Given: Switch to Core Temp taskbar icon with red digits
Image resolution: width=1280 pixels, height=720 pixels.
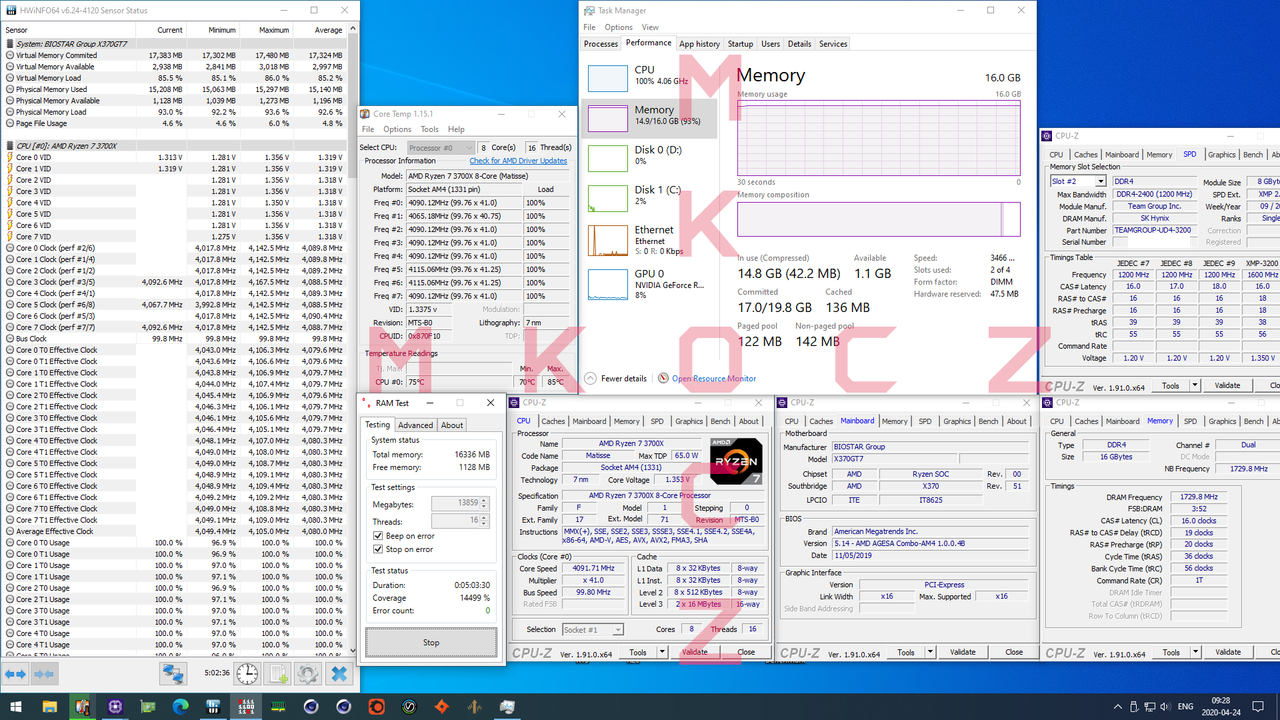Looking at the screenshot, I should 245,707.
